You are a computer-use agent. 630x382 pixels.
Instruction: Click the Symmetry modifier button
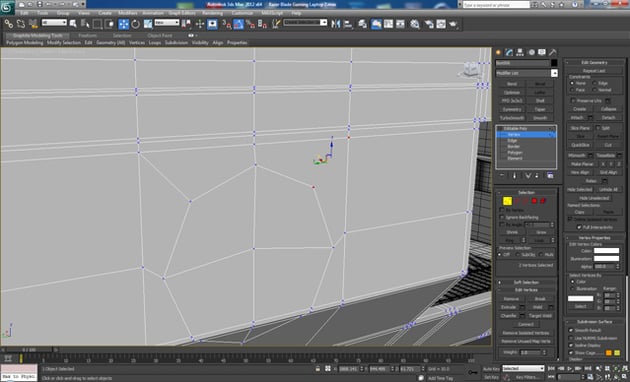click(511, 109)
